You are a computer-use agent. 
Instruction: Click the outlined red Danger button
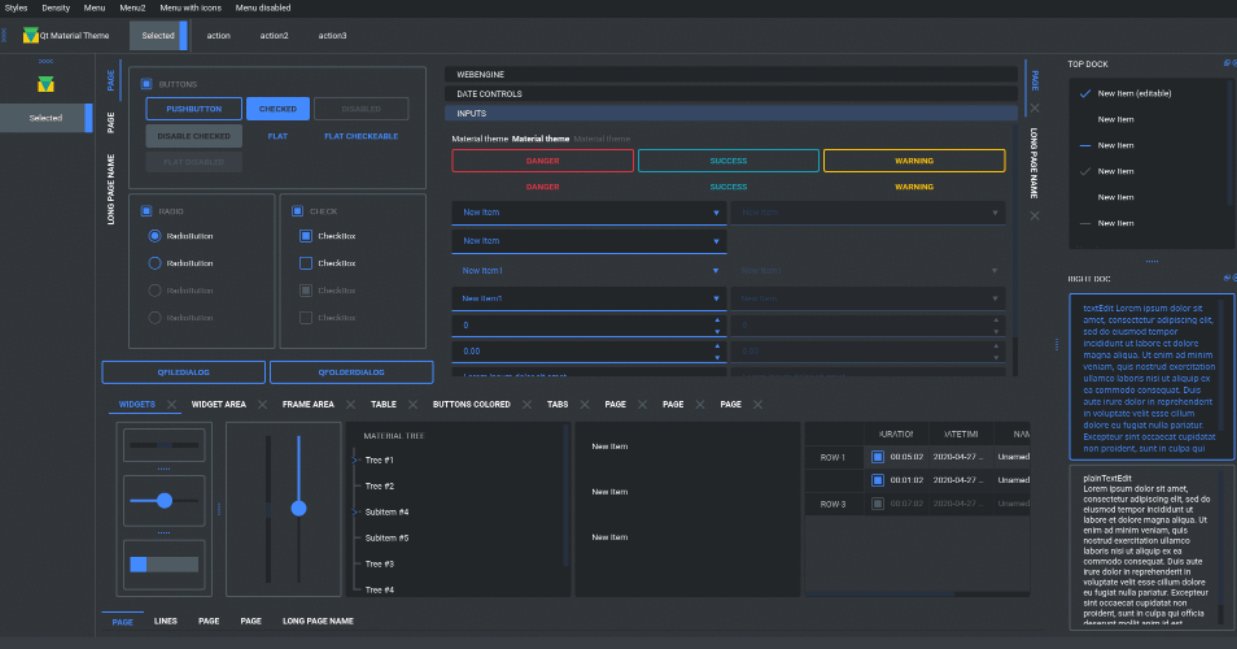(x=543, y=161)
